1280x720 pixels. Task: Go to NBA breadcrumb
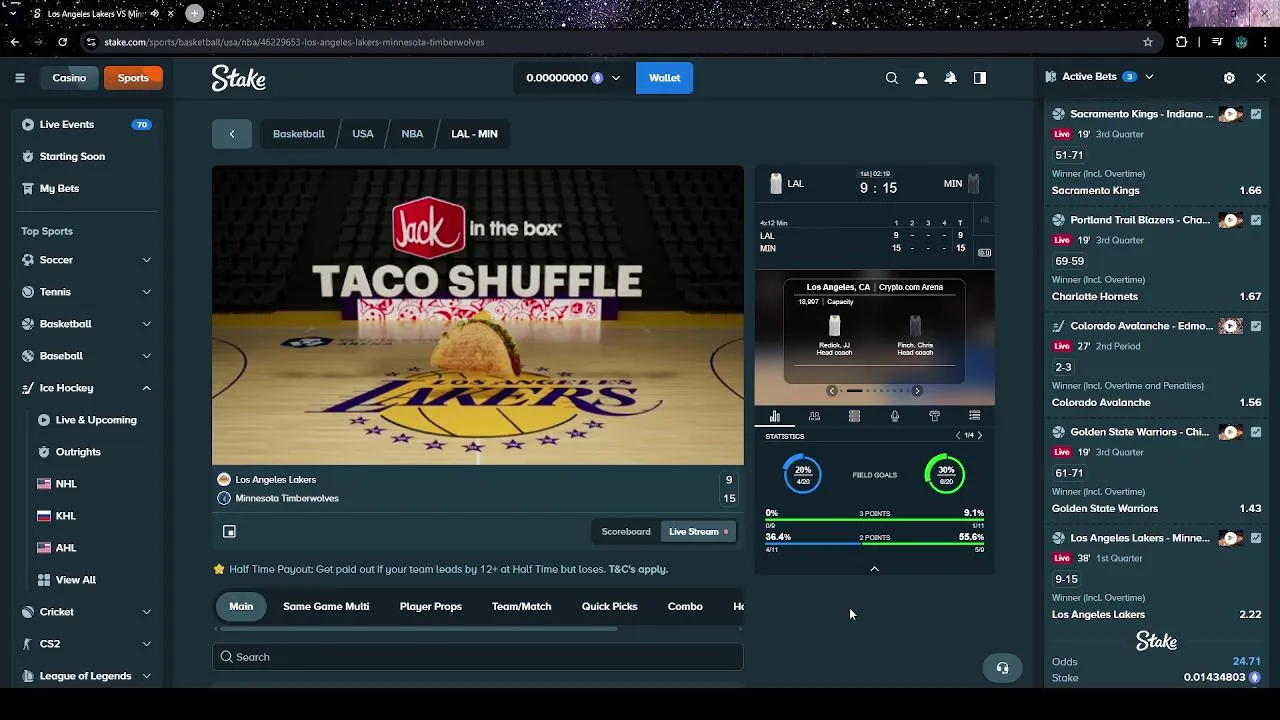pos(412,134)
